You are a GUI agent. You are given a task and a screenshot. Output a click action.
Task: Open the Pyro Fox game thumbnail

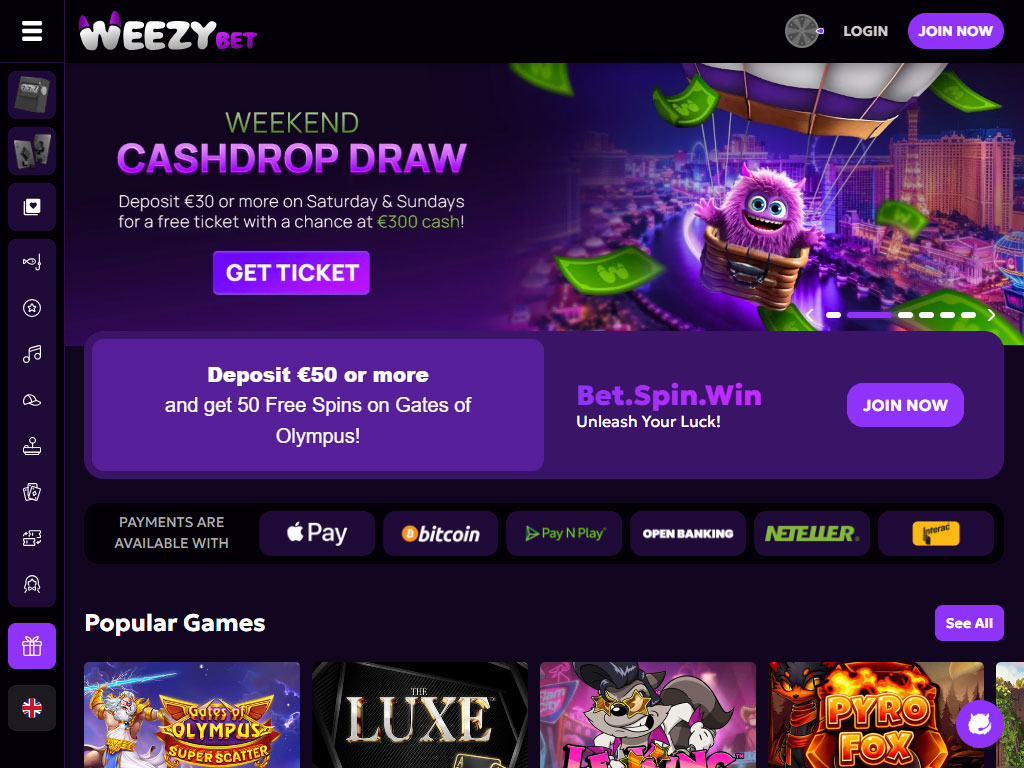[x=876, y=715]
